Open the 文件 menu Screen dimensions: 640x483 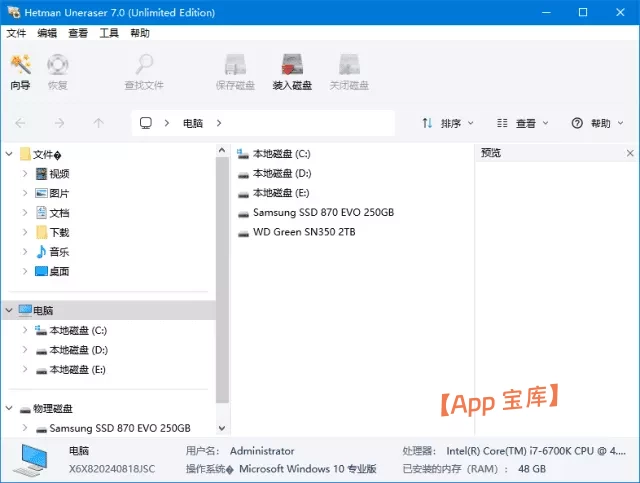click(16, 33)
